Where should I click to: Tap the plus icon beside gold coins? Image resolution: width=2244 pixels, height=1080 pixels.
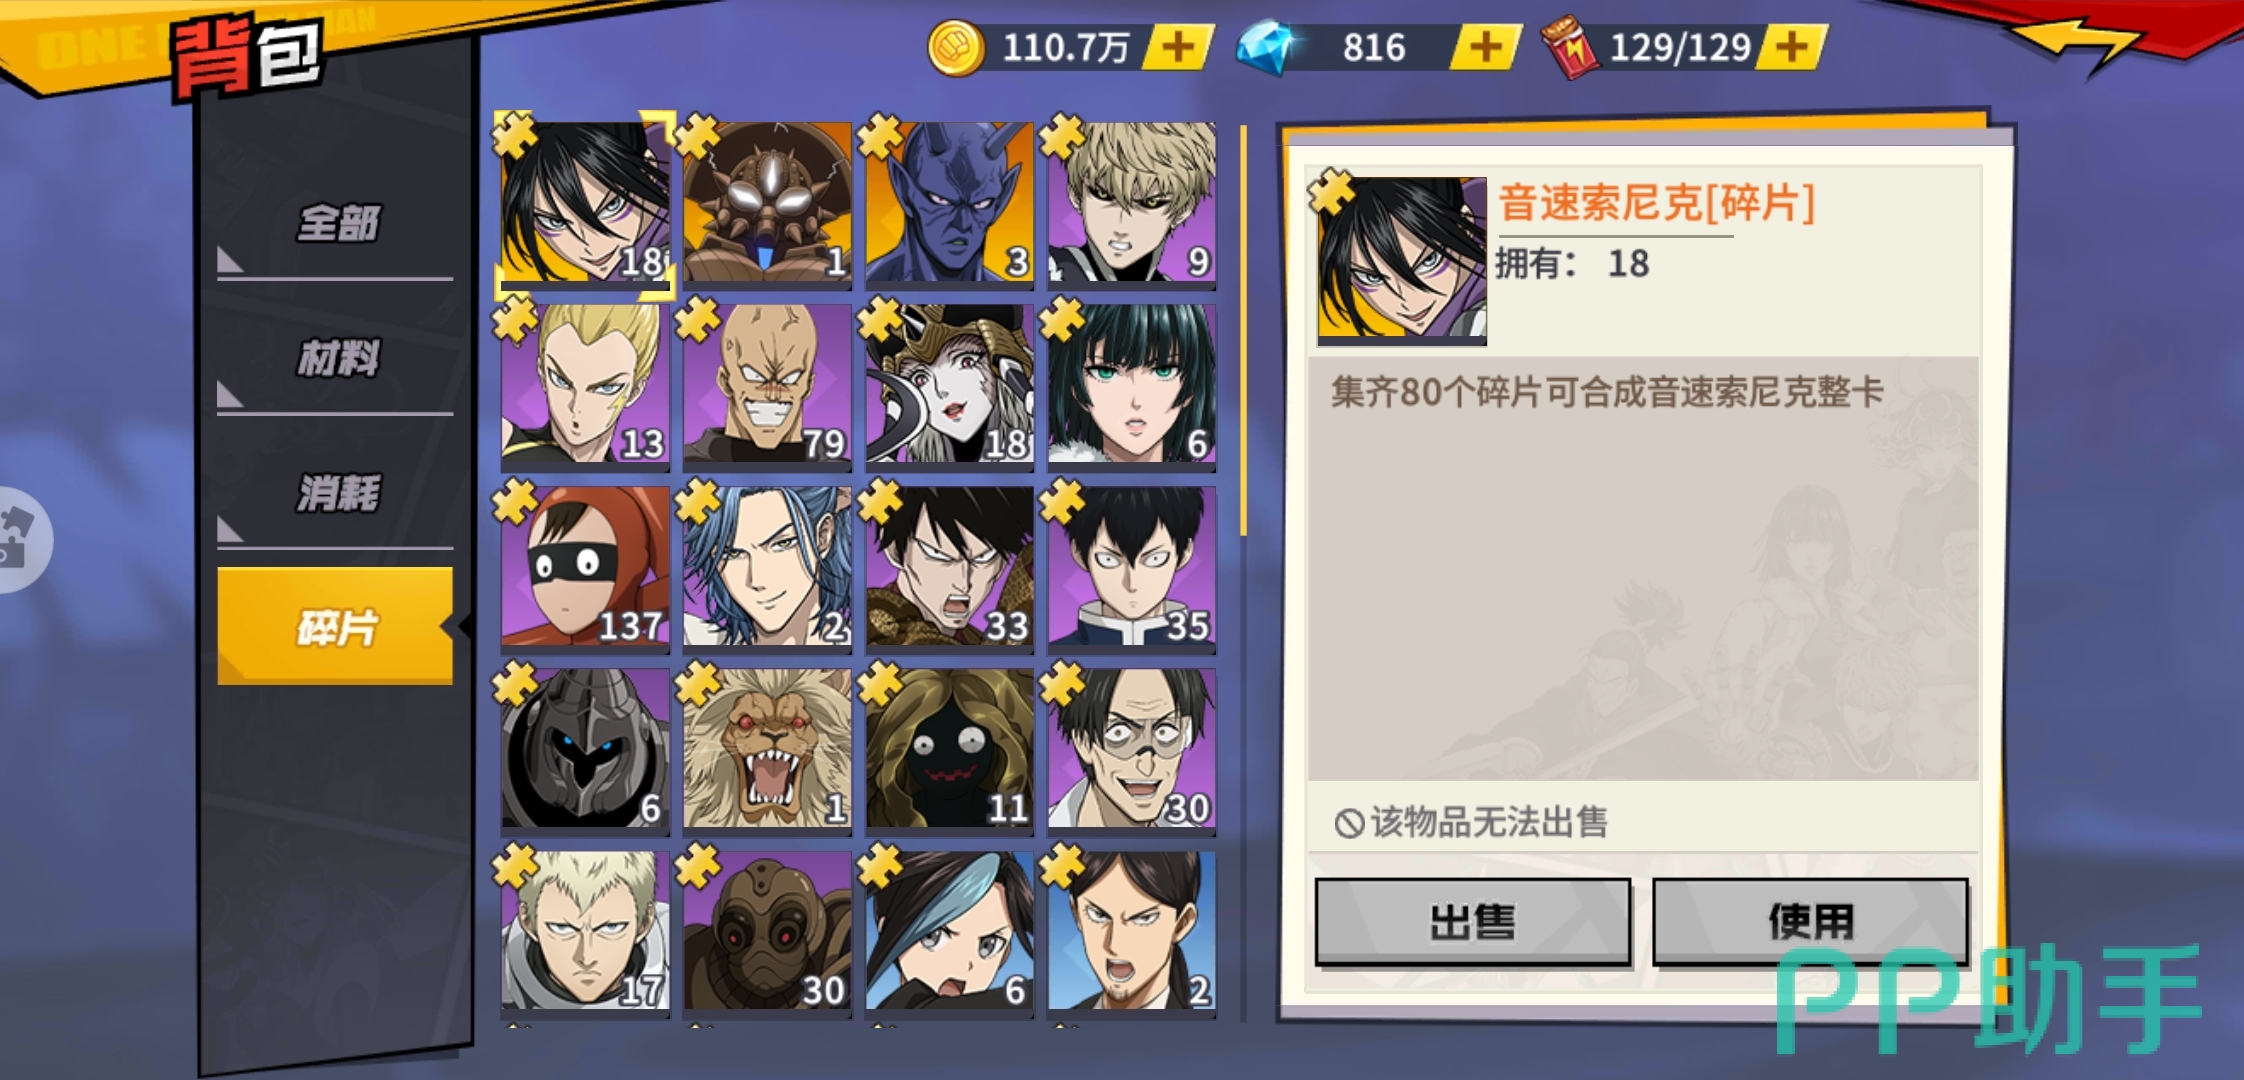[x=1179, y=47]
